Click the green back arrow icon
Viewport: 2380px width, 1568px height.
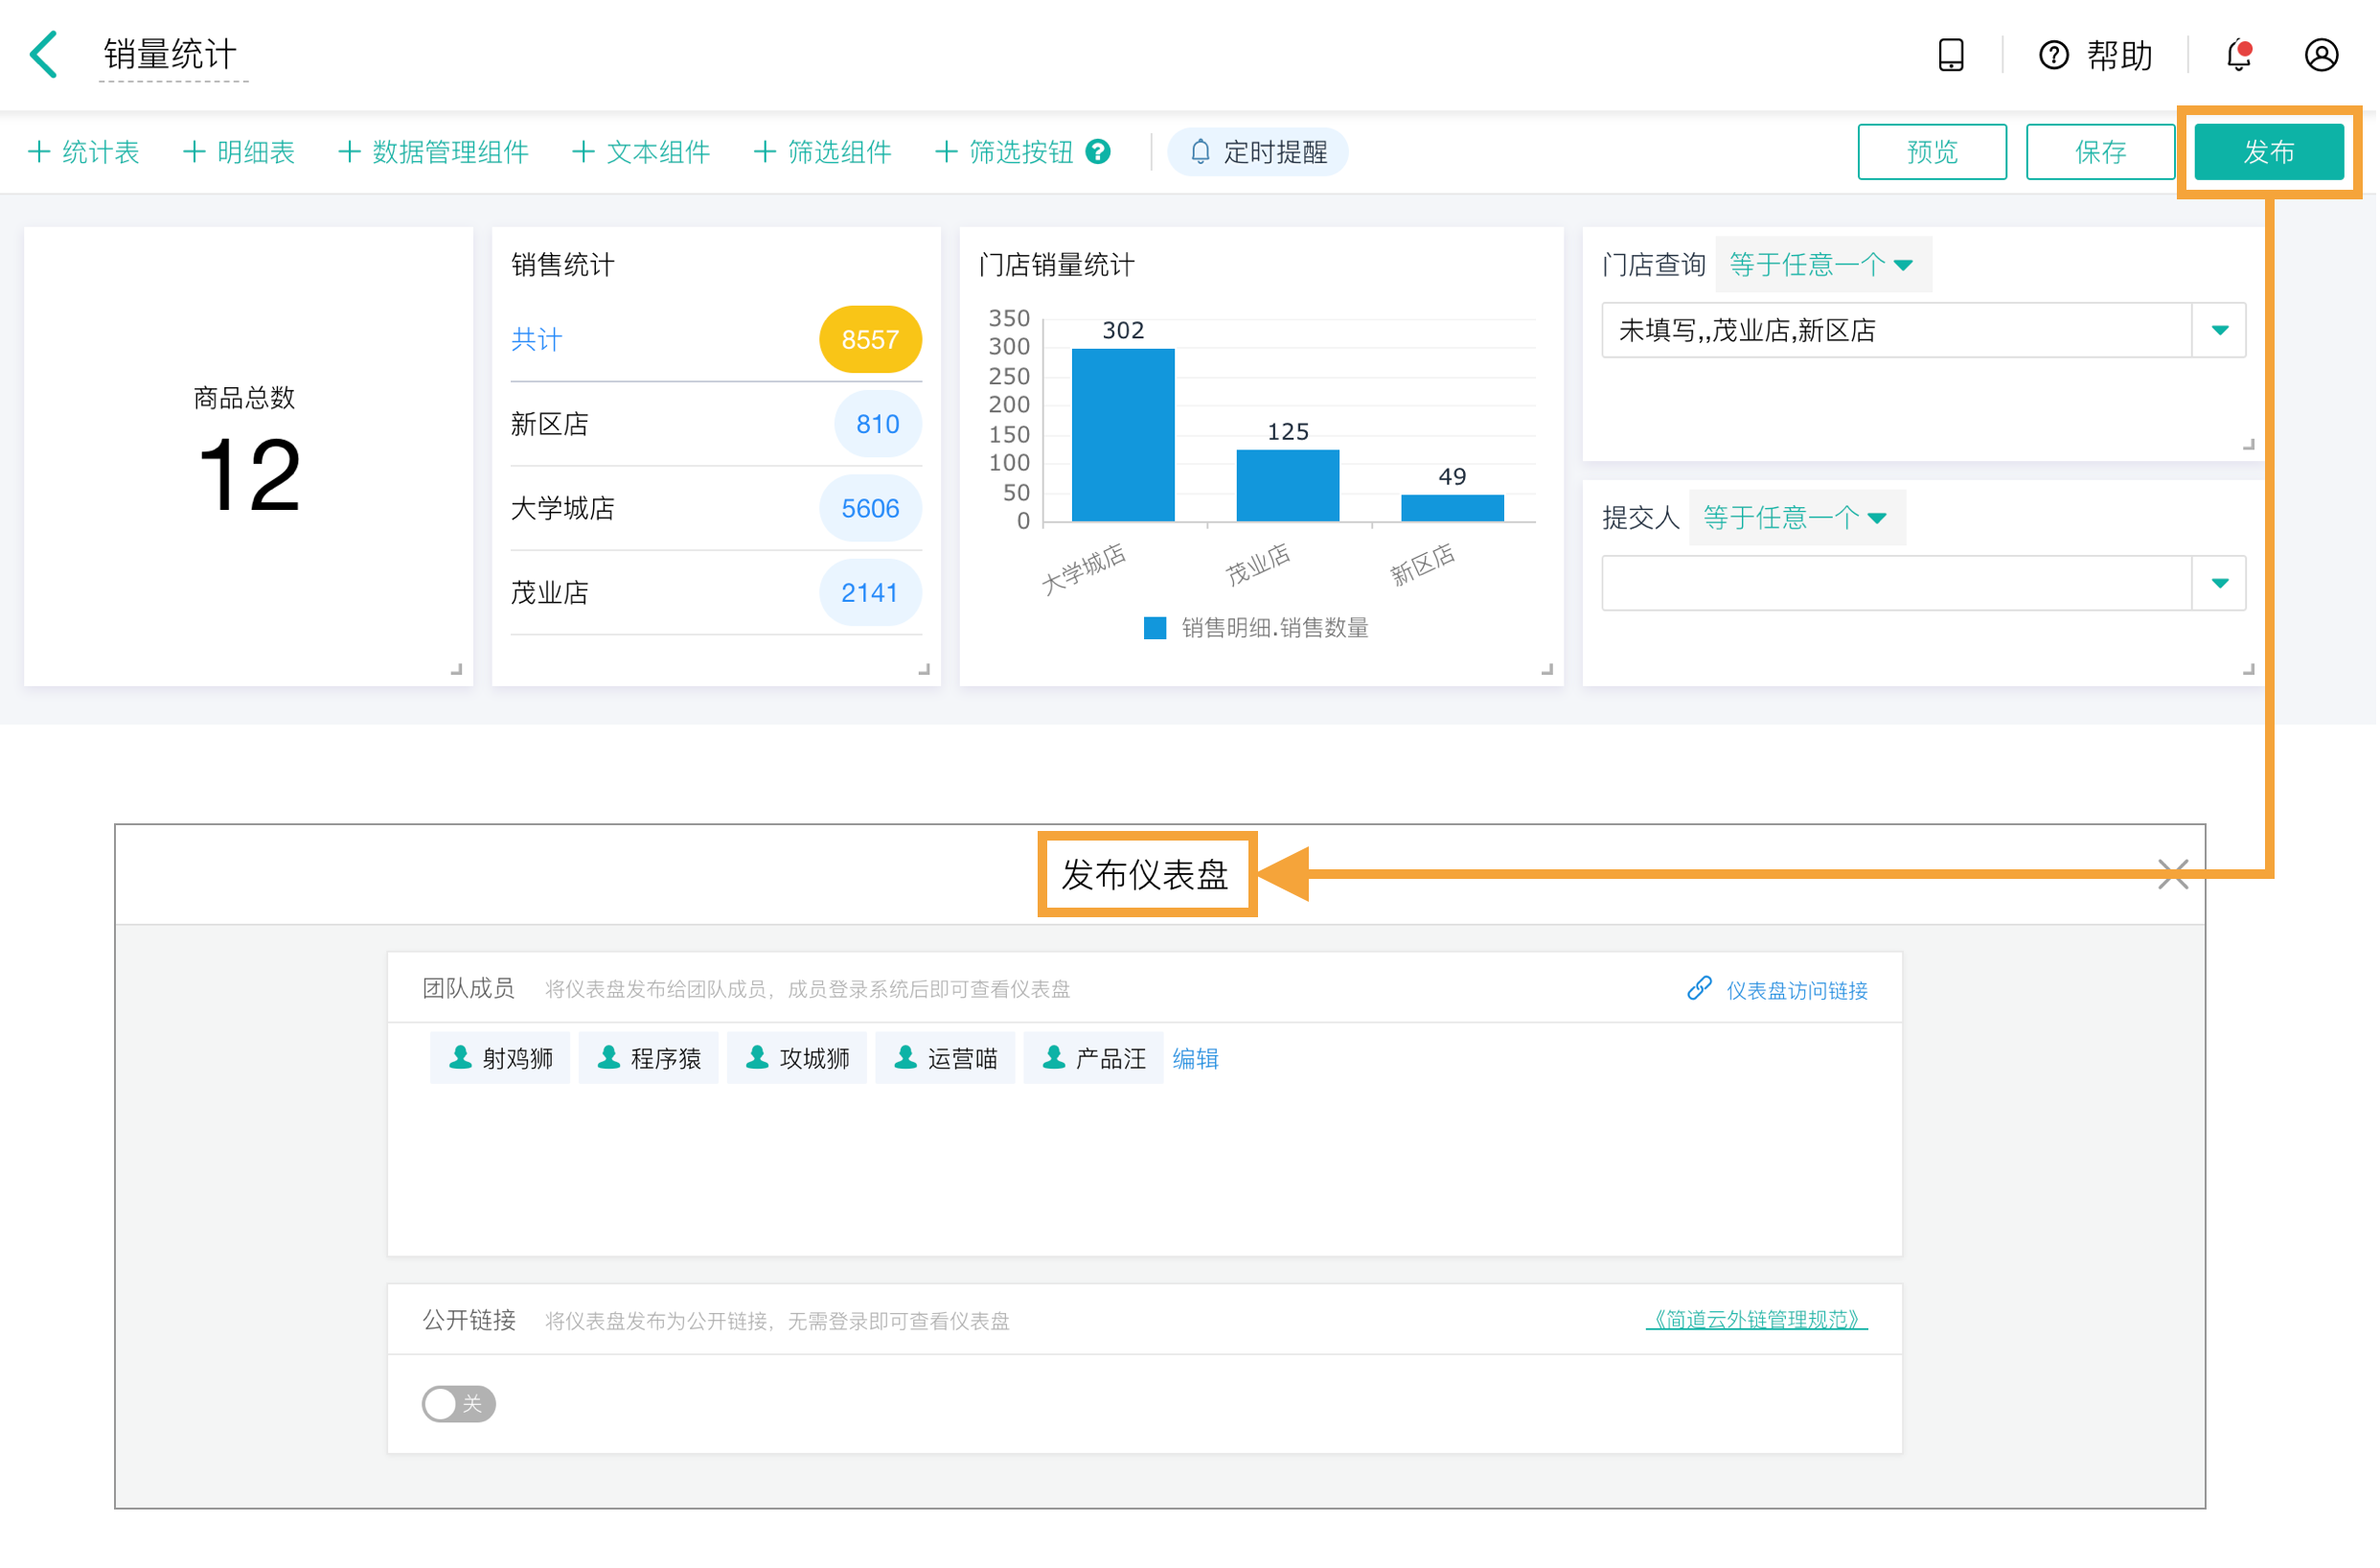(x=44, y=54)
